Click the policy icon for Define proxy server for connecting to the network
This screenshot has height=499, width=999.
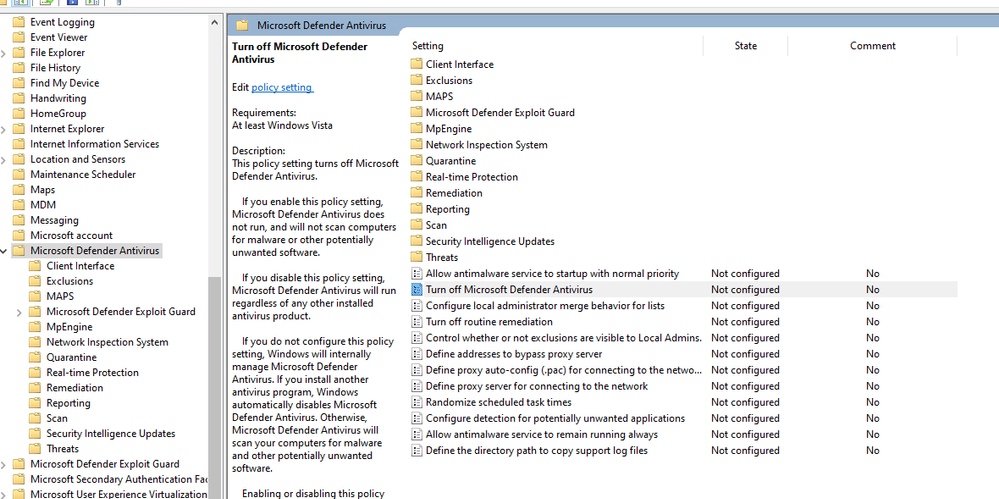tap(416, 386)
